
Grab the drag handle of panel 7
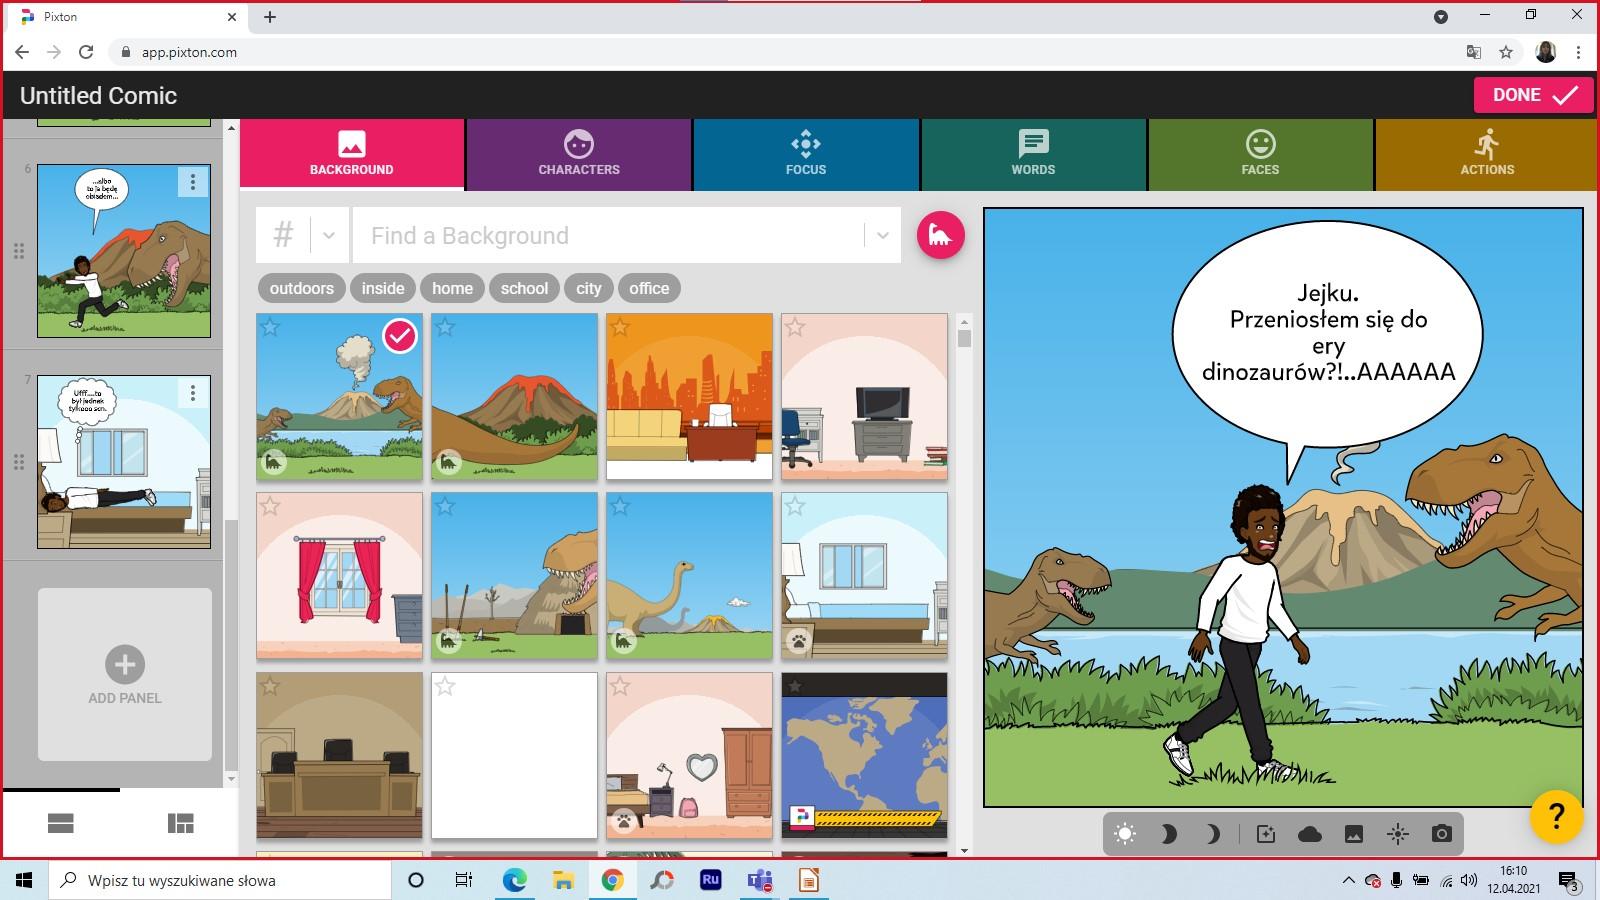[x=18, y=462]
